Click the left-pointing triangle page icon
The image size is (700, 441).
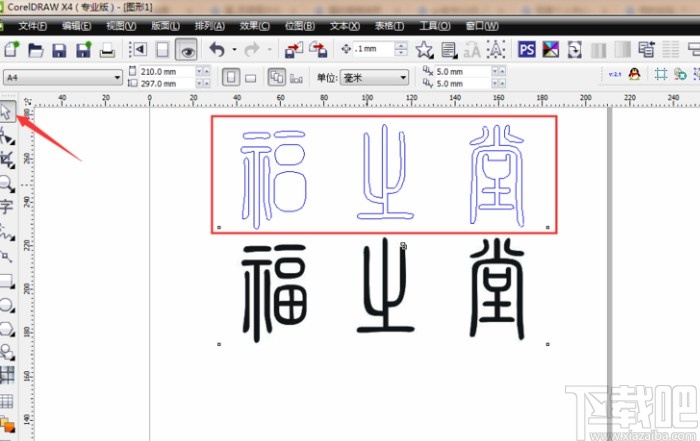[138, 49]
